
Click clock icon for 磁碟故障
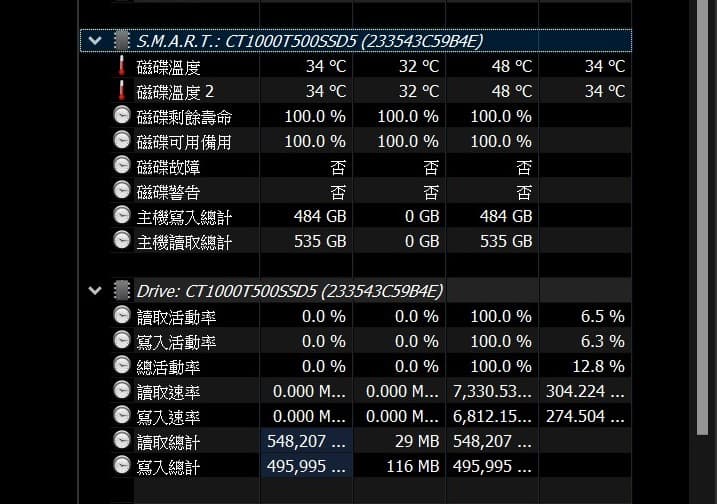(122, 165)
